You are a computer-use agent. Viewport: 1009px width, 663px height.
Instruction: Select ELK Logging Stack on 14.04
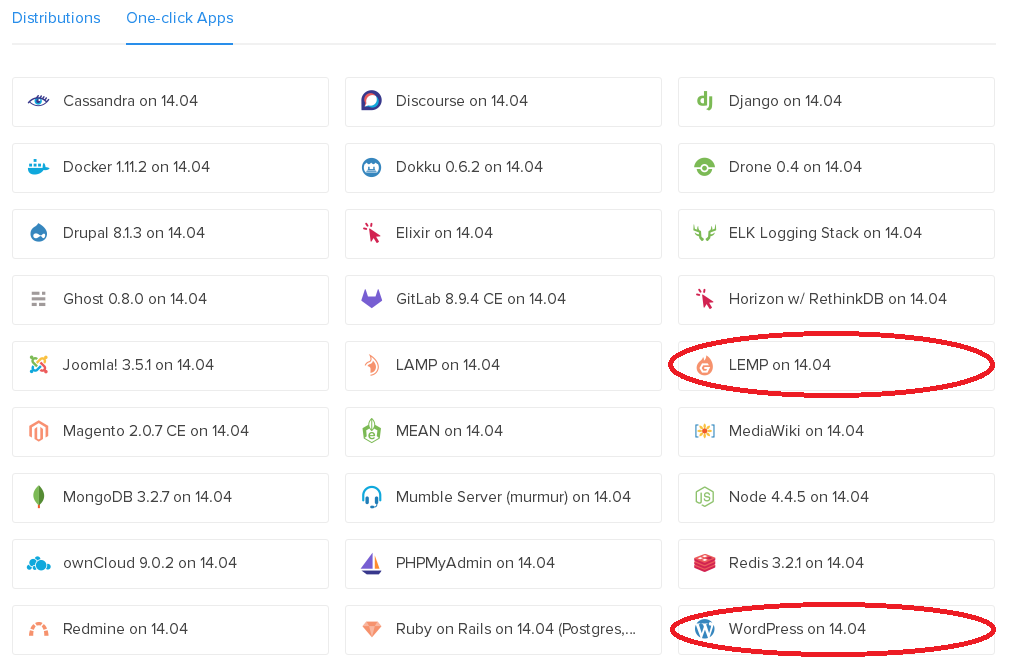coord(837,234)
